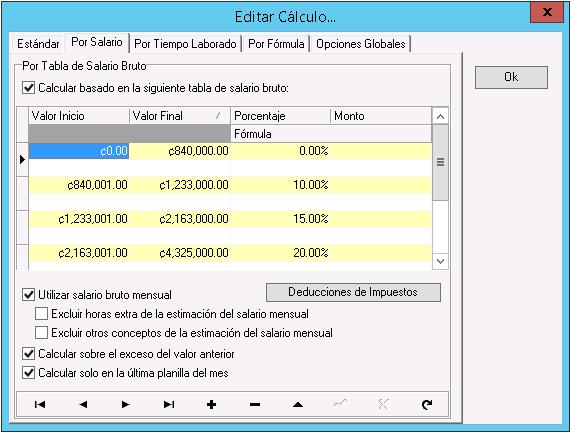Add new row with plus icon

[212, 404]
